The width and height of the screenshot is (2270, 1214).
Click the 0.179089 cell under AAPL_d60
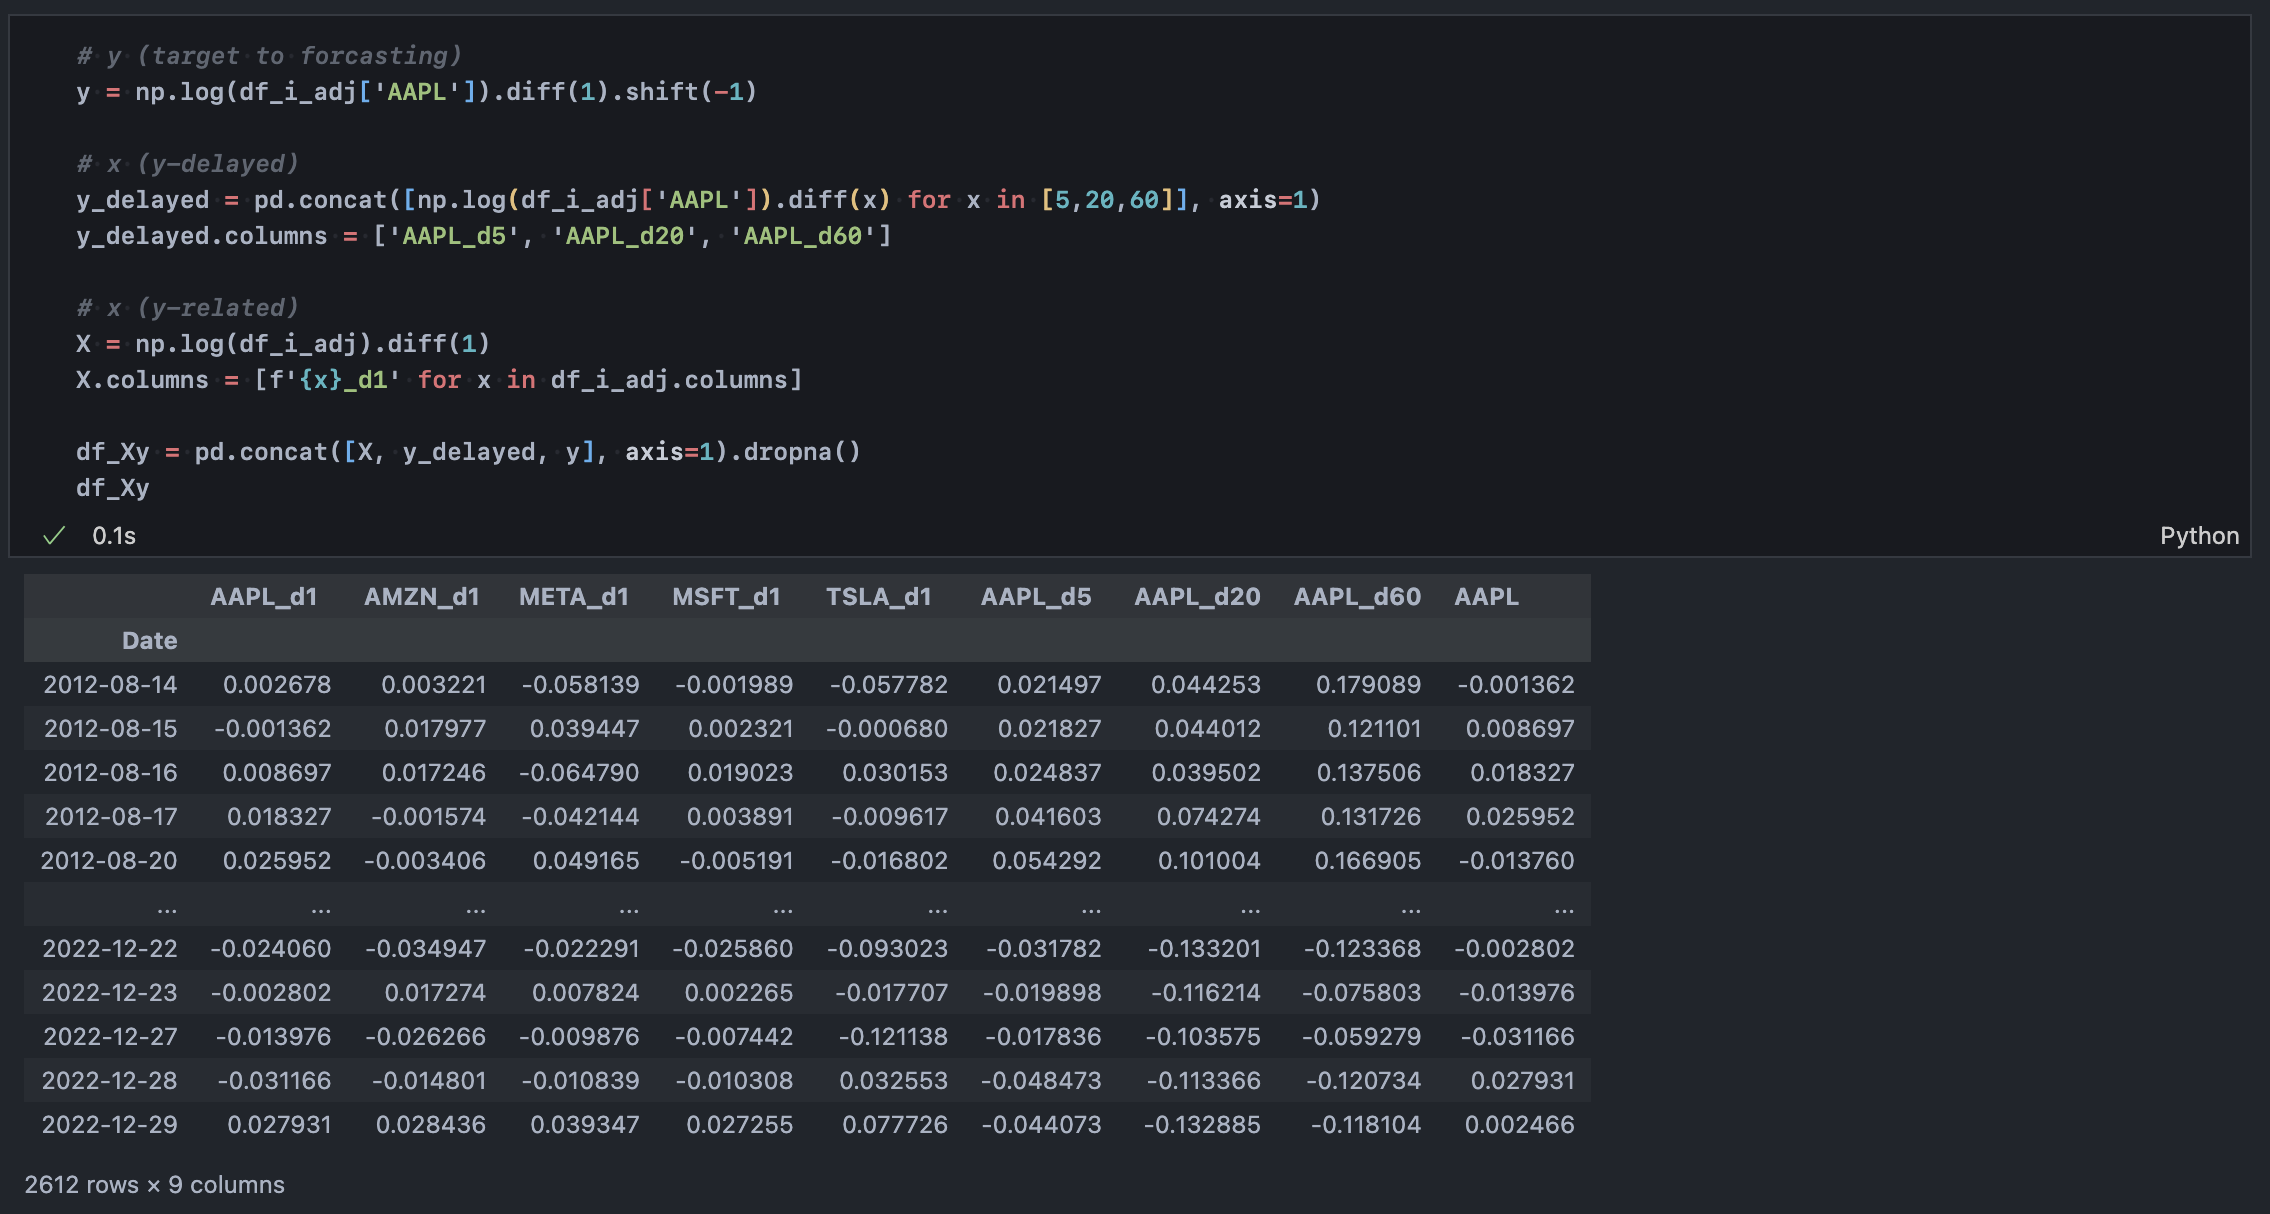[x=1369, y=685]
